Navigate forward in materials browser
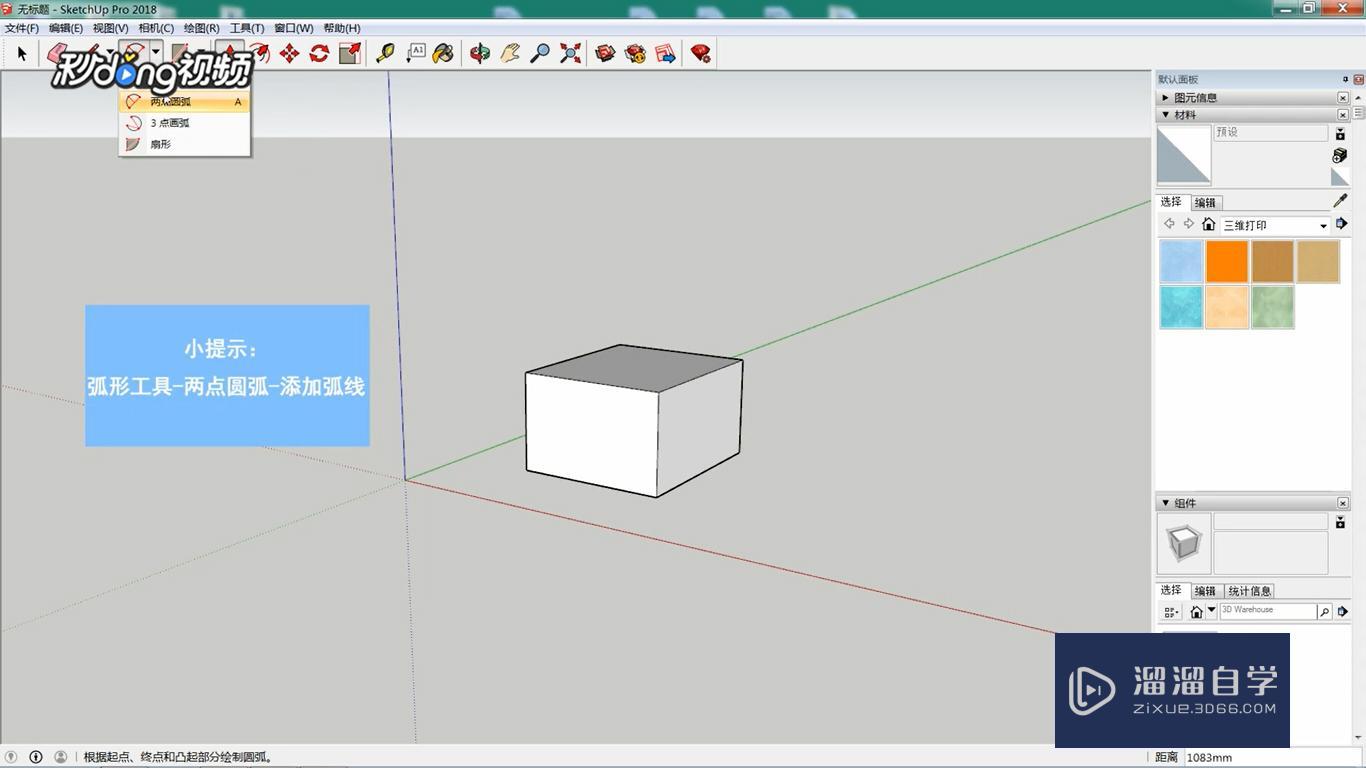Screen dimensions: 1366x768 click(x=1188, y=224)
